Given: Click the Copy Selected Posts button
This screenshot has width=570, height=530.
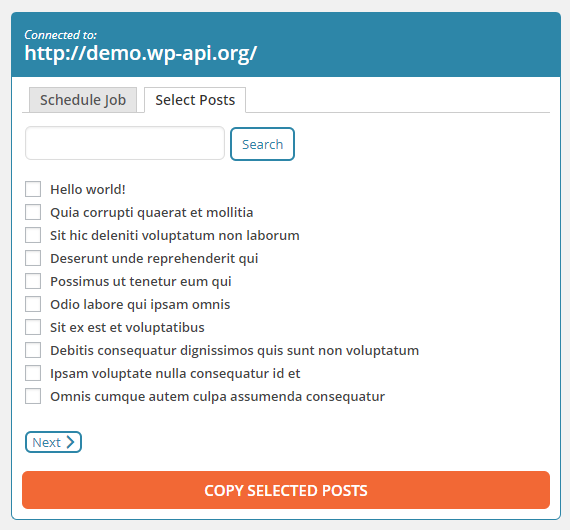Looking at the screenshot, I should coord(286,490).
